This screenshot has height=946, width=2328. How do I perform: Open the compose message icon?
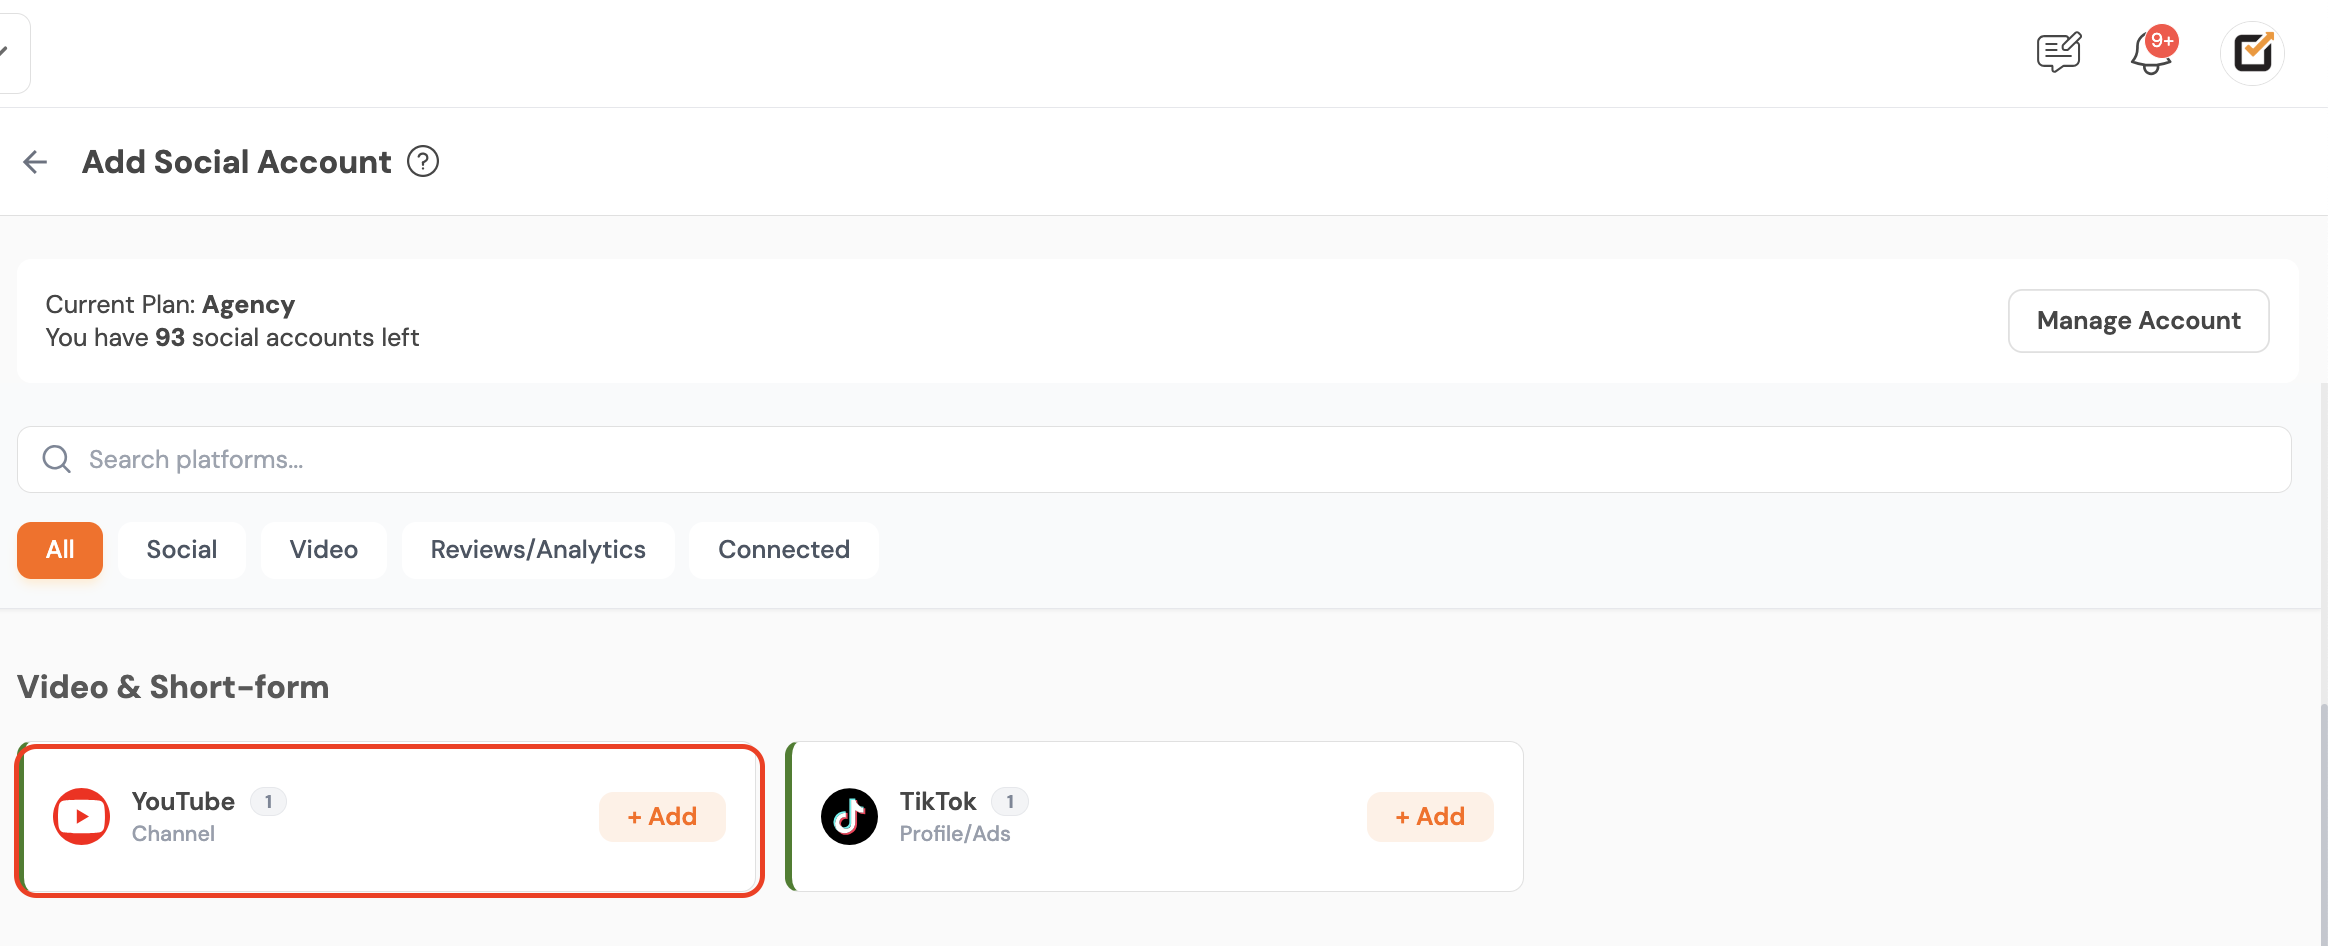pyautogui.click(x=2058, y=52)
